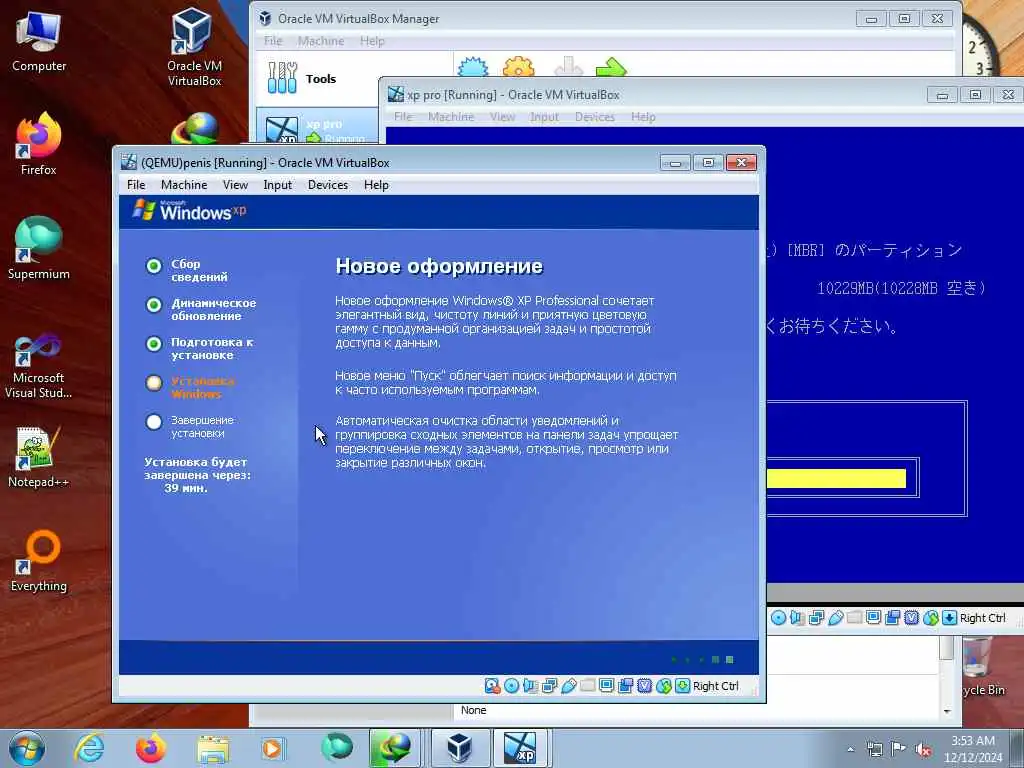The image size is (1024, 768).
Task: Launch Internet Explorer from the taskbar
Action: pyautogui.click(x=89, y=748)
